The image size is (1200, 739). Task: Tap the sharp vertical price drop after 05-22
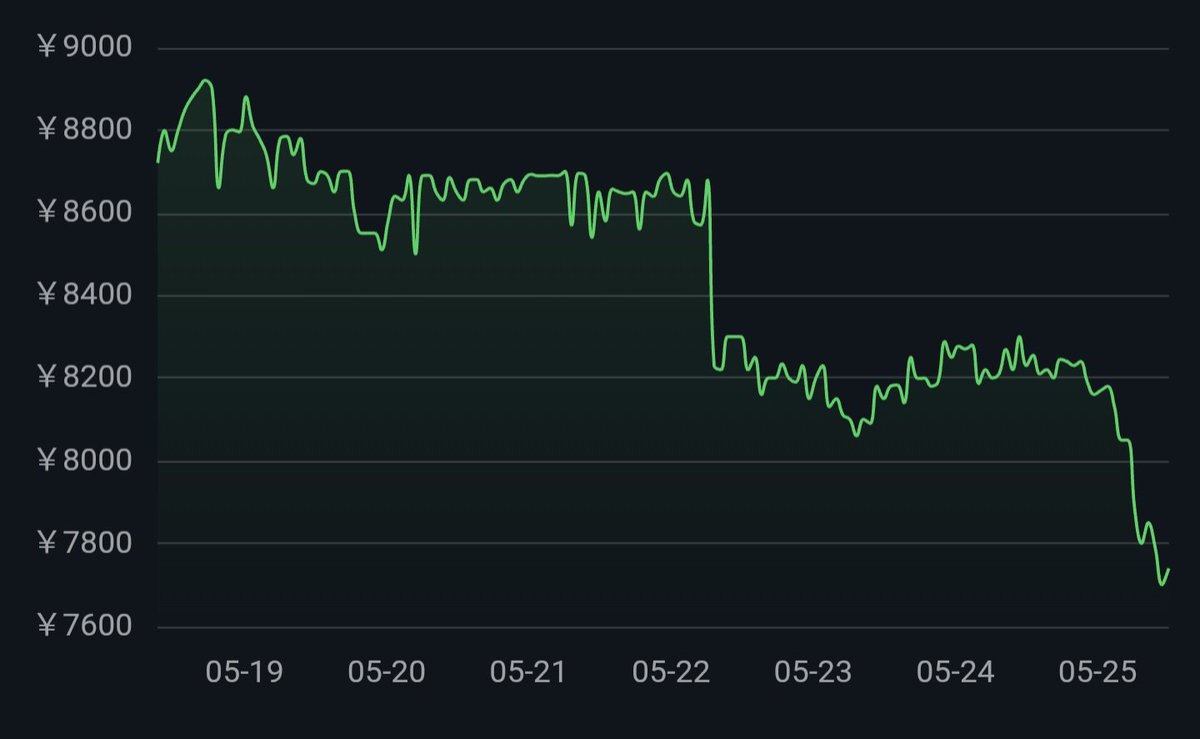[x=711, y=275]
